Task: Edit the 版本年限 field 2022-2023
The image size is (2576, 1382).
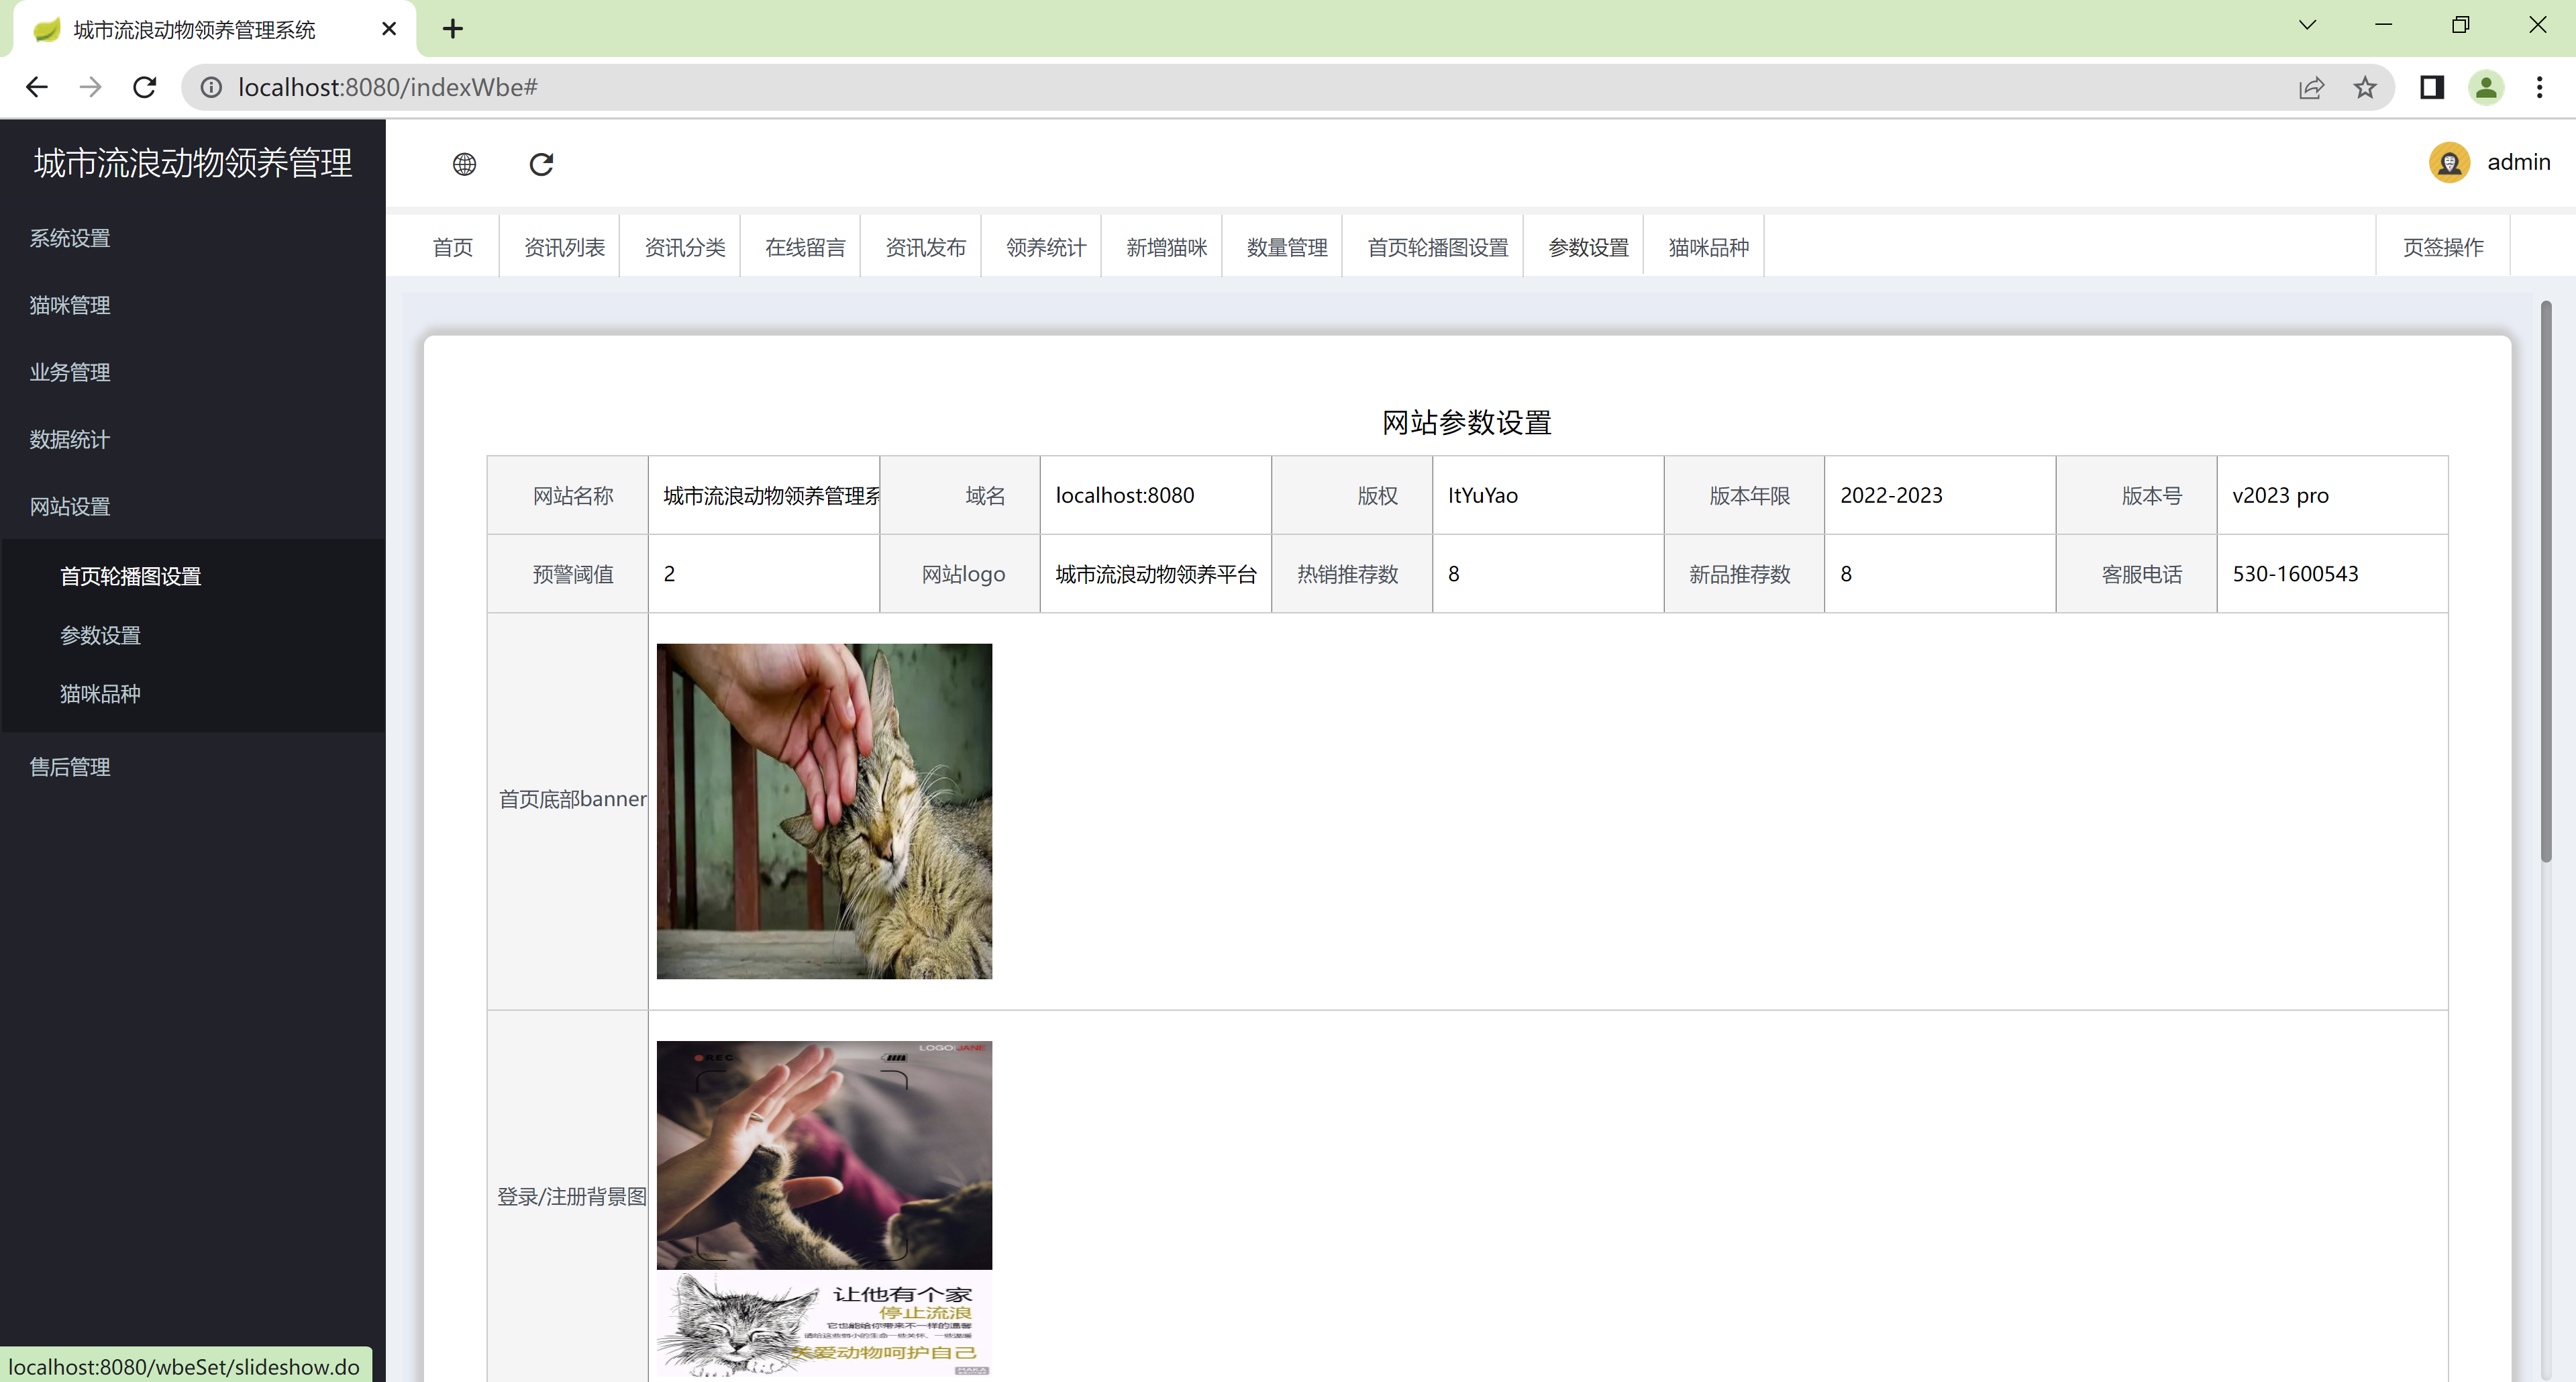Action: pos(1940,496)
